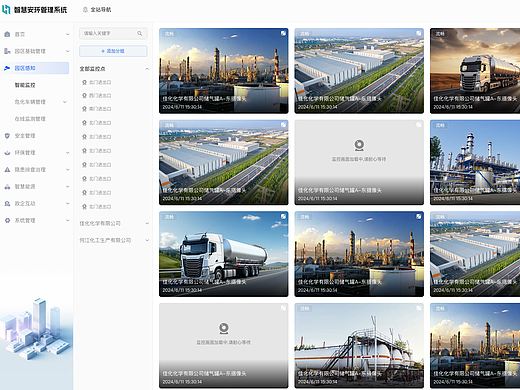Click the expand icon on the spherical storage tanks feed
This screenshot has width=520, height=390.
[x=418, y=308]
